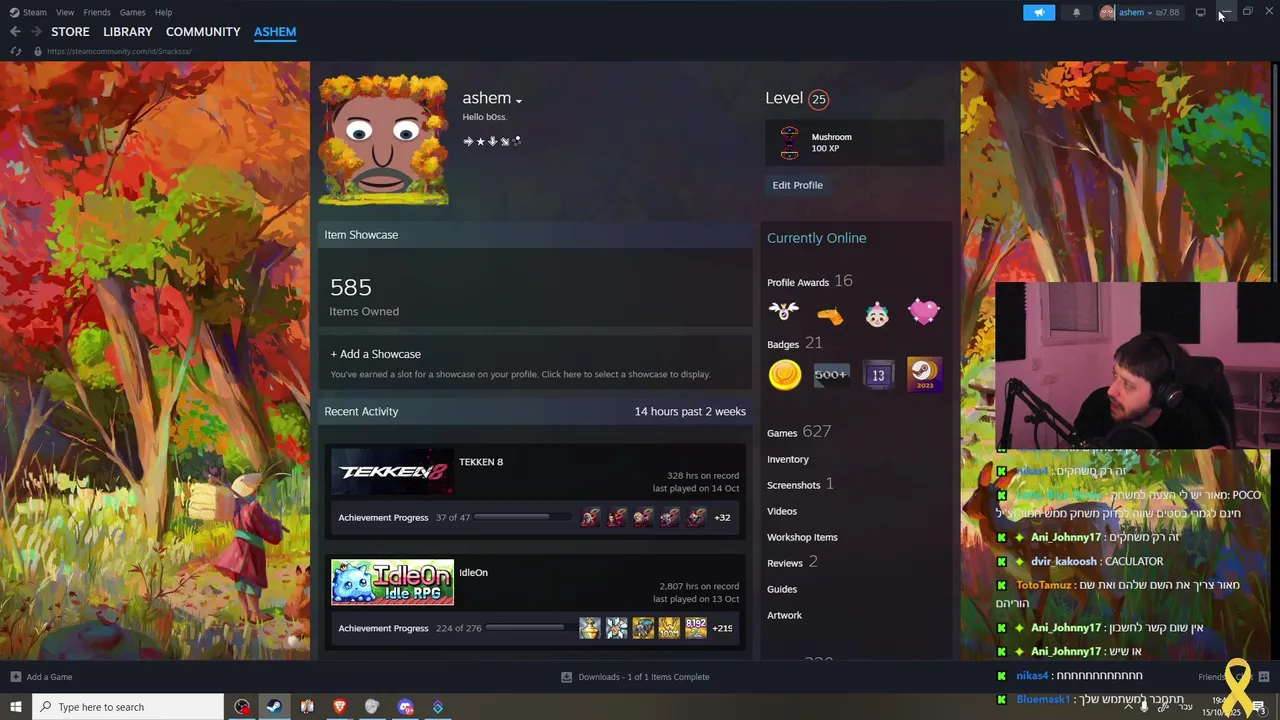
Task: Open the Videos link
Action: [782, 511]
